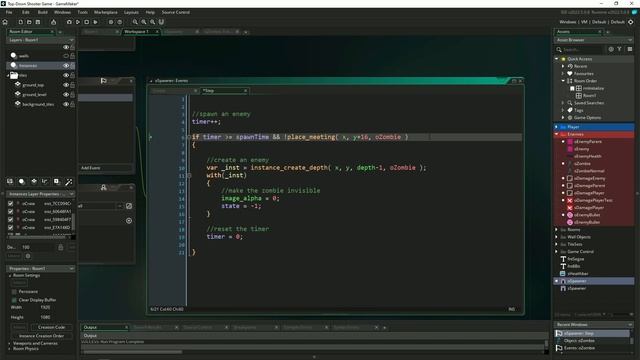640x360 pixels.
Task: Click the depth value field showing 100
Action: pyautogui.click(x=37, y=247)
